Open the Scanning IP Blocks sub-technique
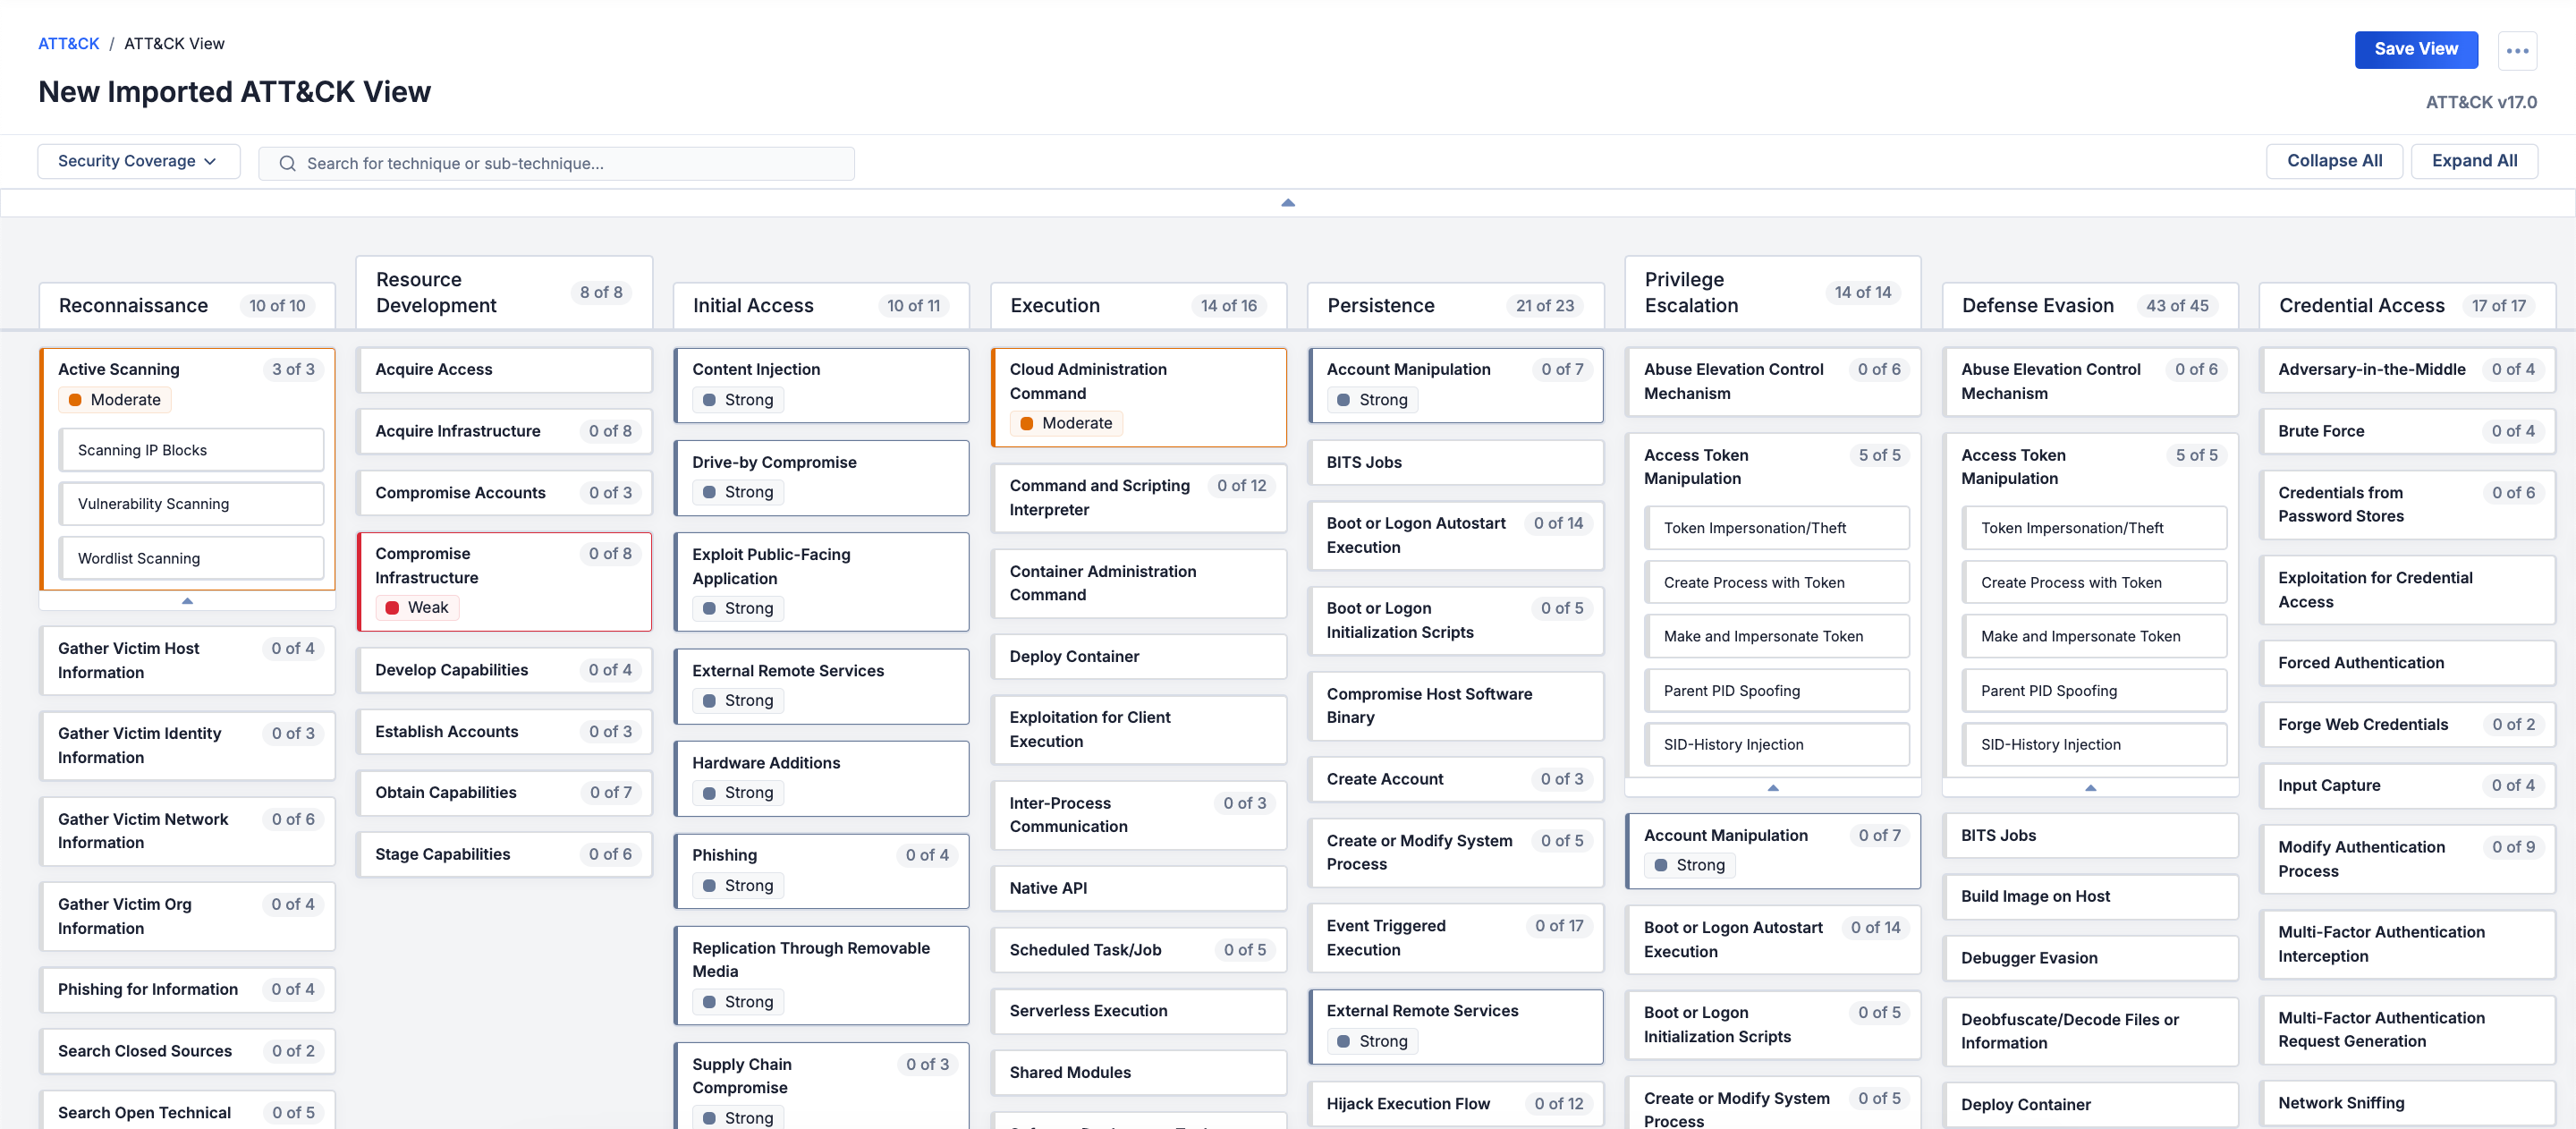This screenshot has width=2576, height=1129. (191, 450)
